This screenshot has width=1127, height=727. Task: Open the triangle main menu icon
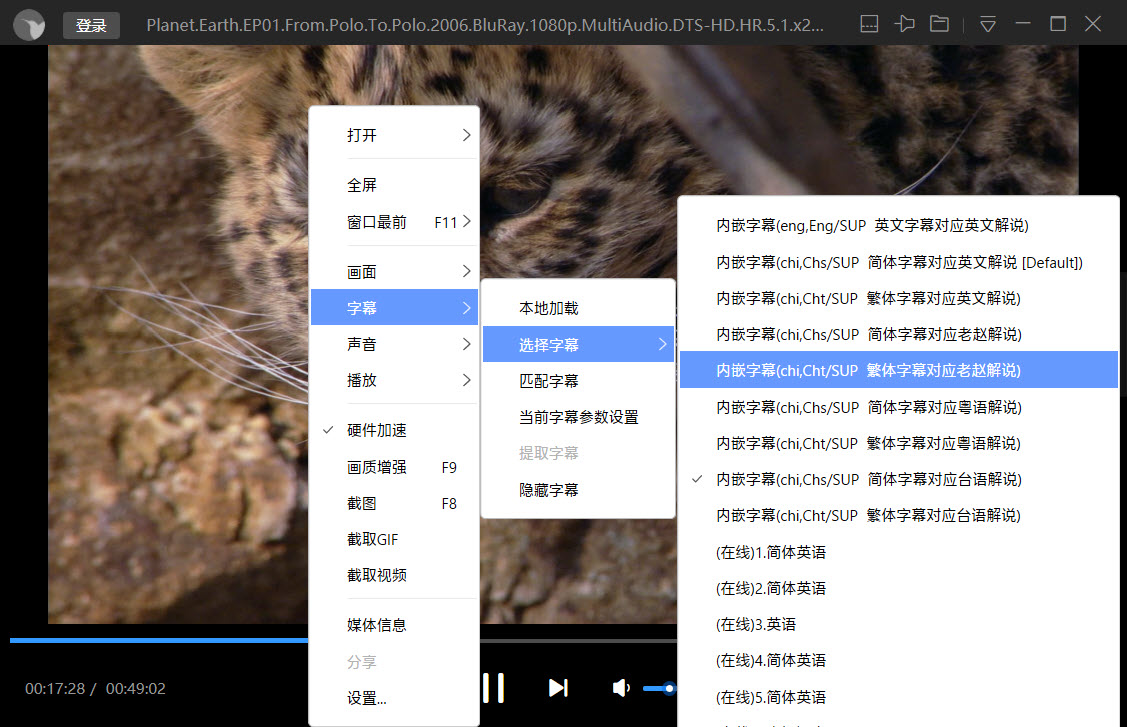coord(987,24)
